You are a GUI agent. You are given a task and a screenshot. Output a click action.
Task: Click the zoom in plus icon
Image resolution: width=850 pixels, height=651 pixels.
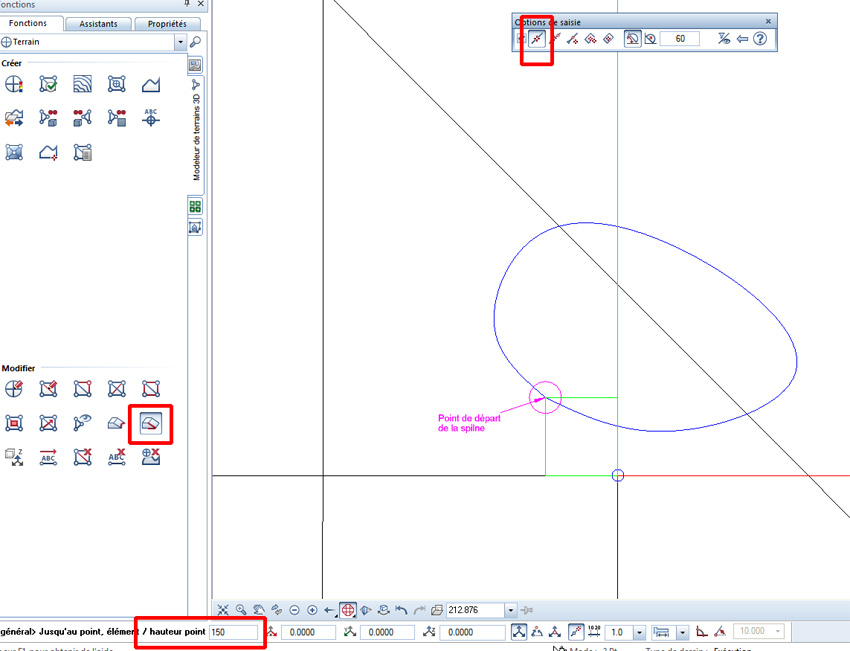[x=312, y=610]
